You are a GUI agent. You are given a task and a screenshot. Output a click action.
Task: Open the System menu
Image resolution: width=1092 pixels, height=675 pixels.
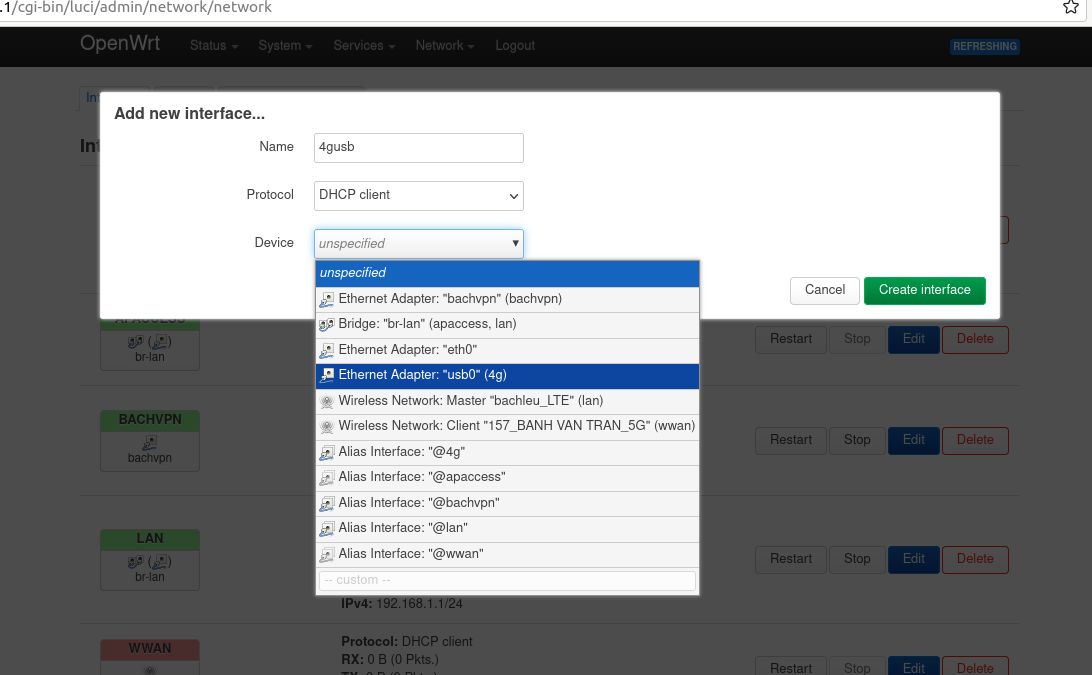[285, 46]
